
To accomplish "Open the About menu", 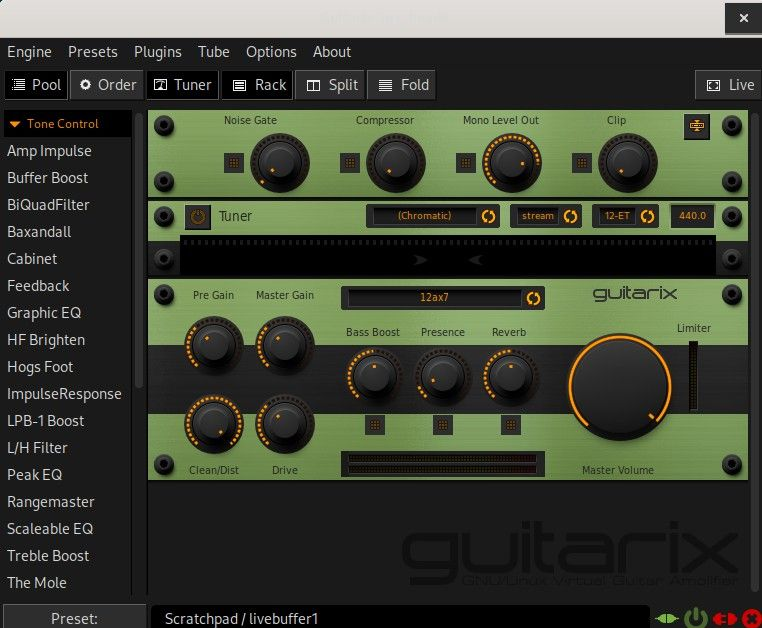I will click(332, 52).
